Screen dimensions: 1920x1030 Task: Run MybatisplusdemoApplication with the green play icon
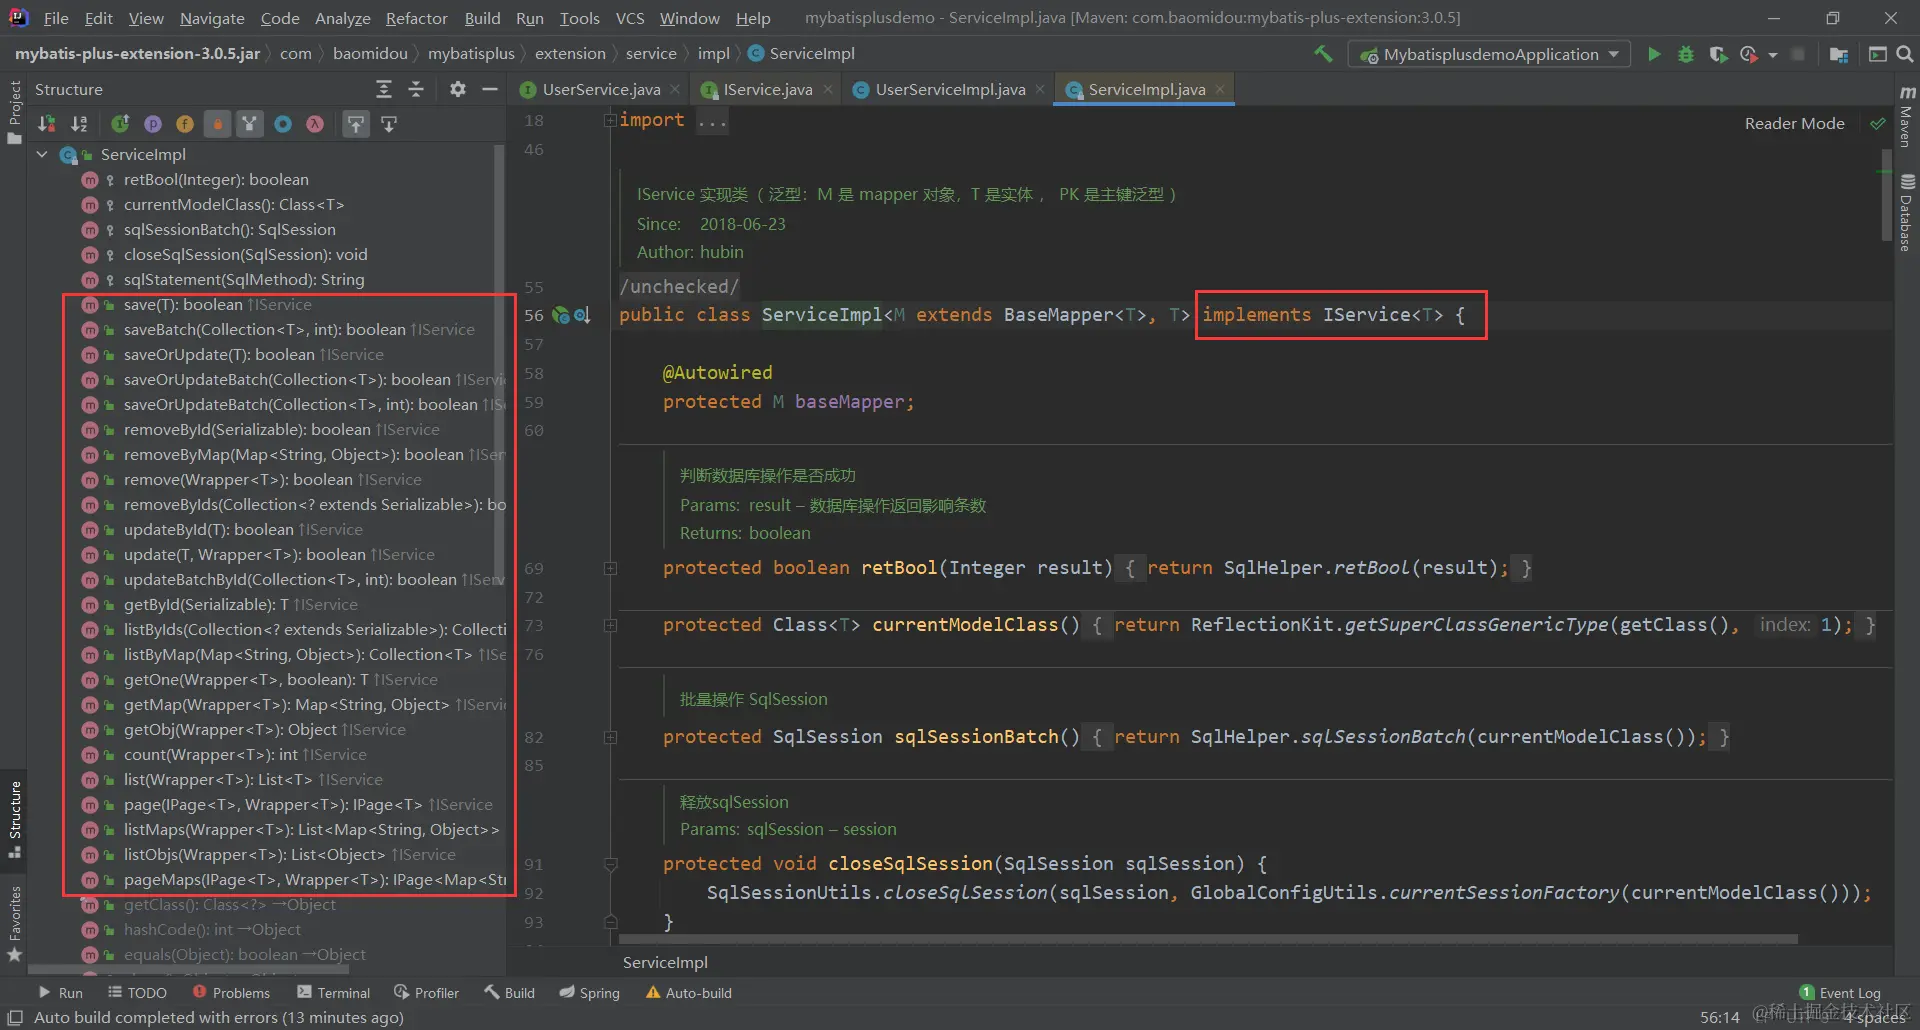[1654, 54]
